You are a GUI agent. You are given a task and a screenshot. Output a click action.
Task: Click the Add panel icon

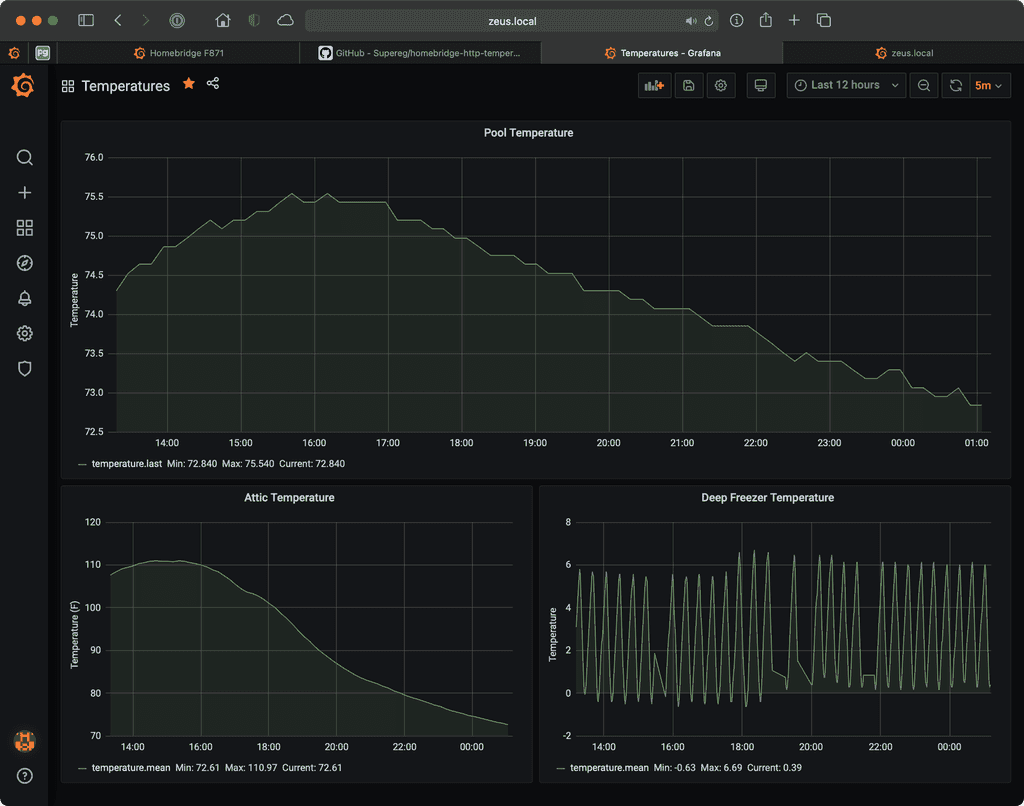655,86
